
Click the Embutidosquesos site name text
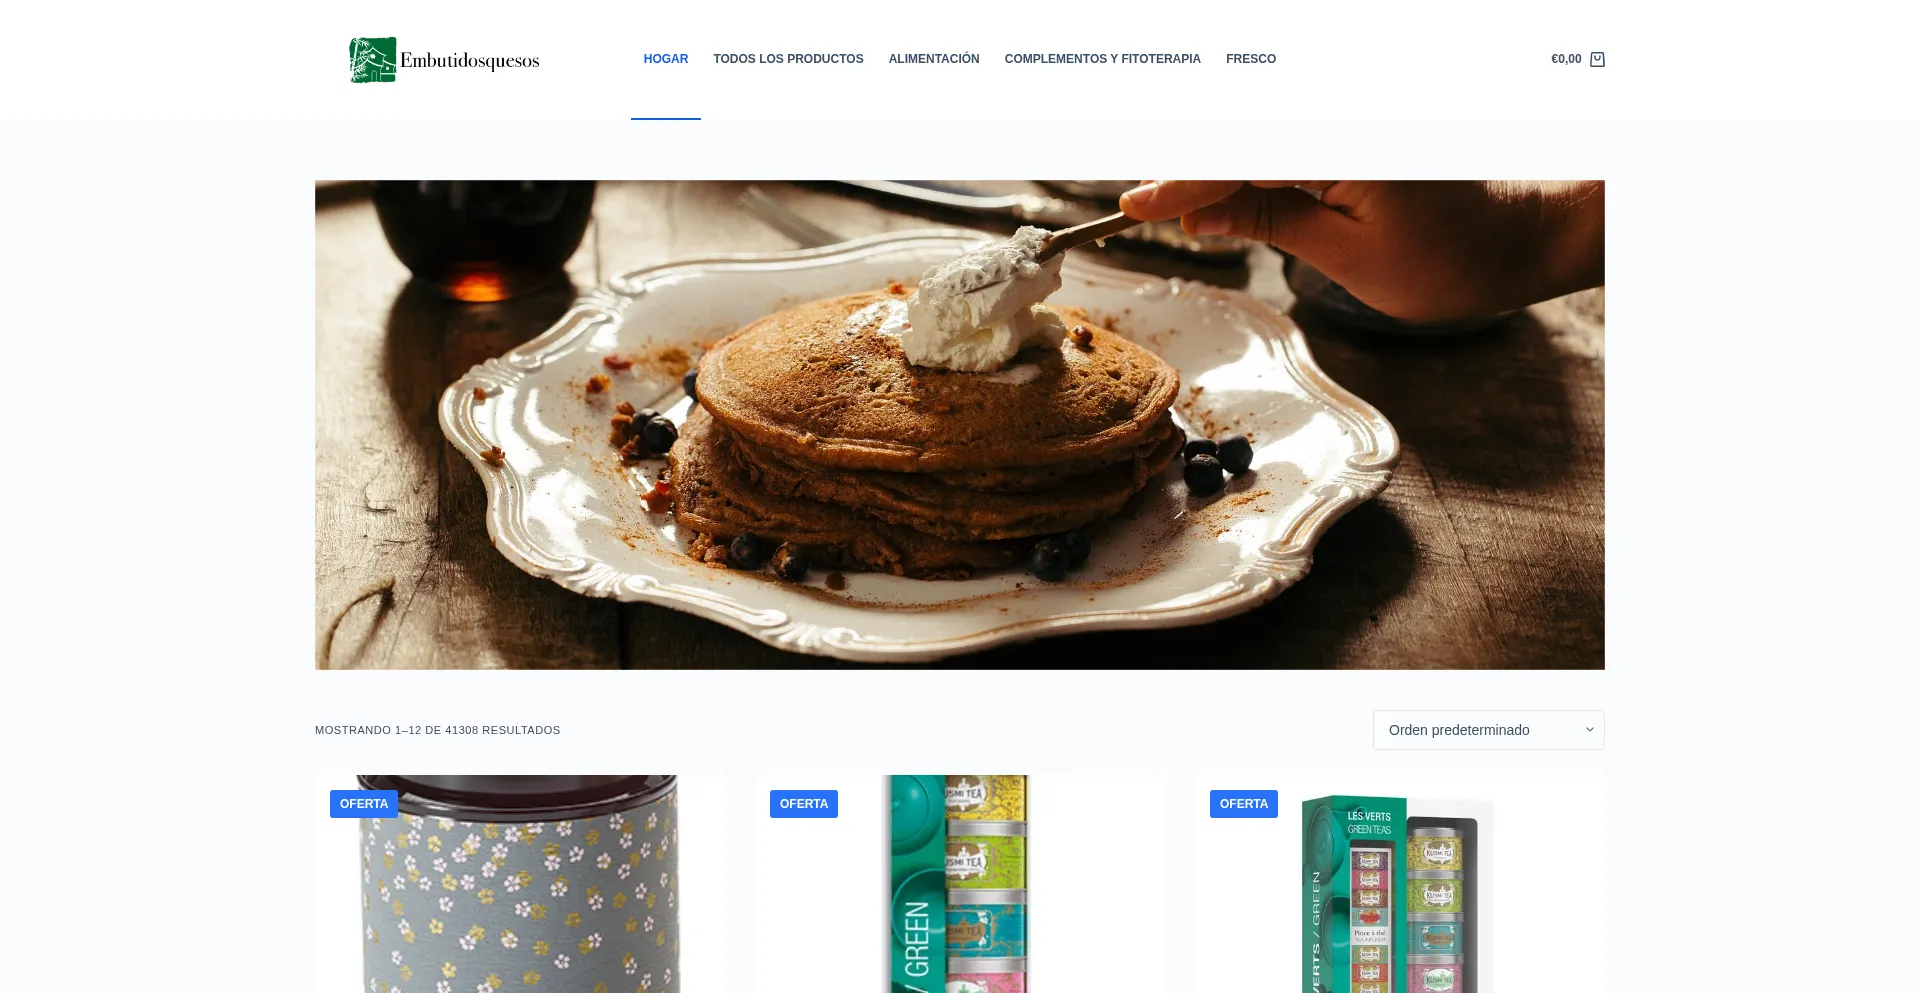(469, 61)
